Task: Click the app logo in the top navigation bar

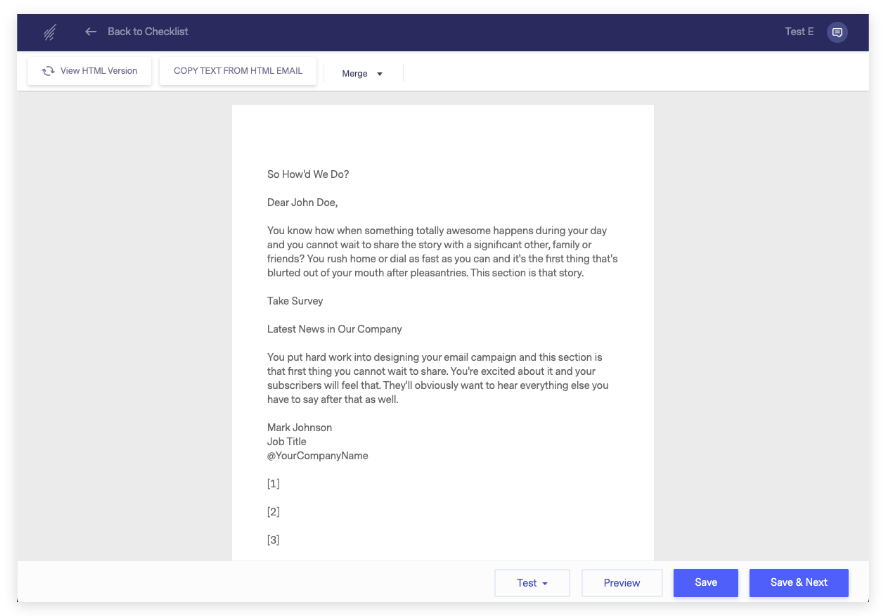Action: 49,31
